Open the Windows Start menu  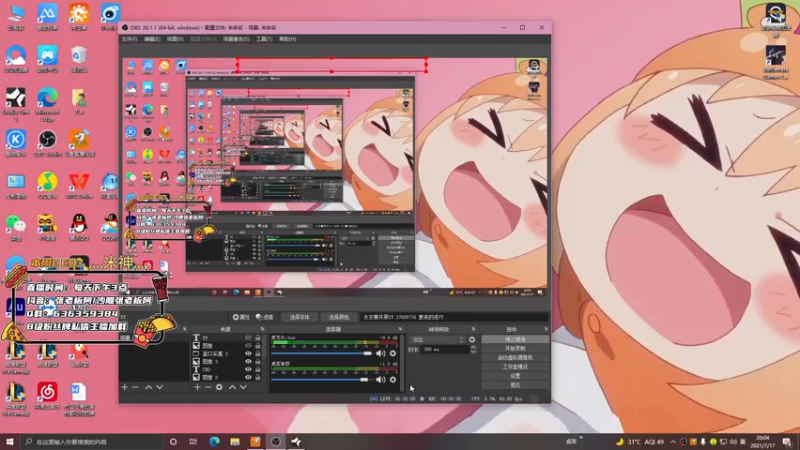(9, 441)
